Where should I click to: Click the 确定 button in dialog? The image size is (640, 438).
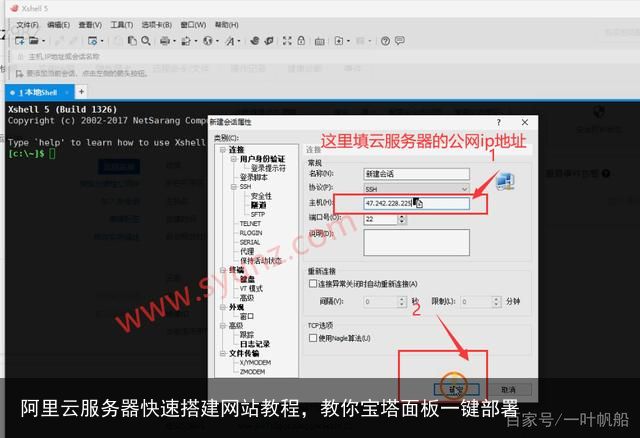click(x=456, y=389)
